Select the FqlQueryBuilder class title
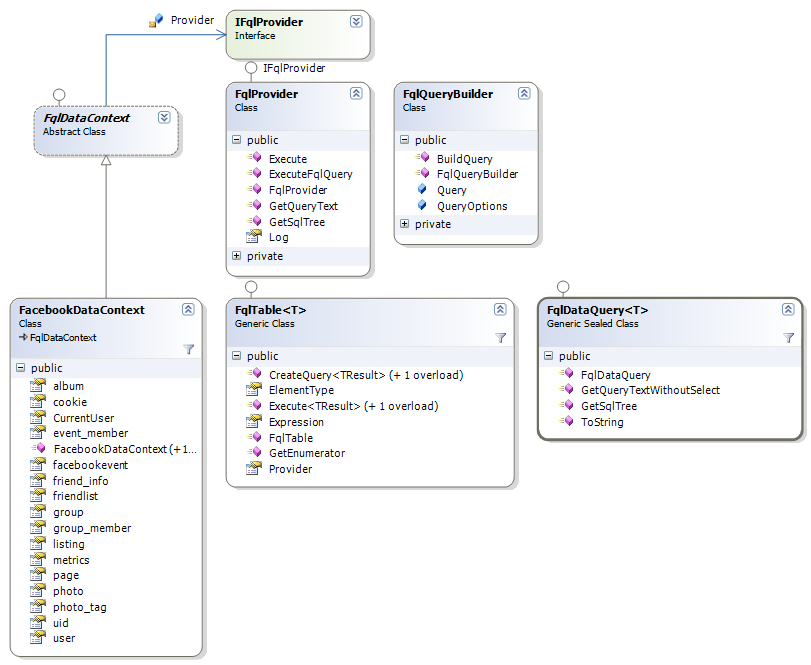 pyautogui.click(x=448, y=94)
